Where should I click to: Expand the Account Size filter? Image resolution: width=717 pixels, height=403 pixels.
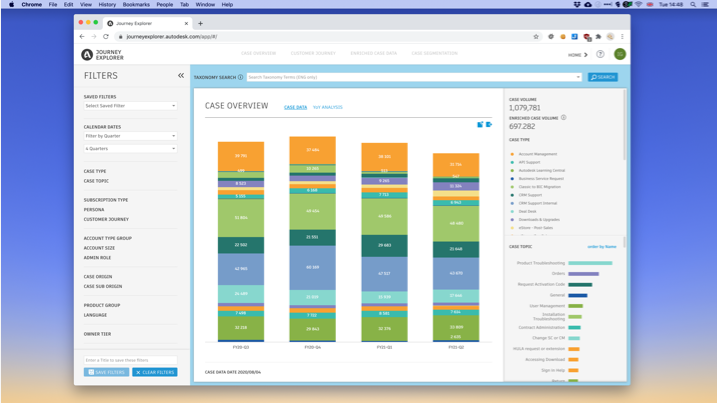pyautogui.click(x=99, y=248)
